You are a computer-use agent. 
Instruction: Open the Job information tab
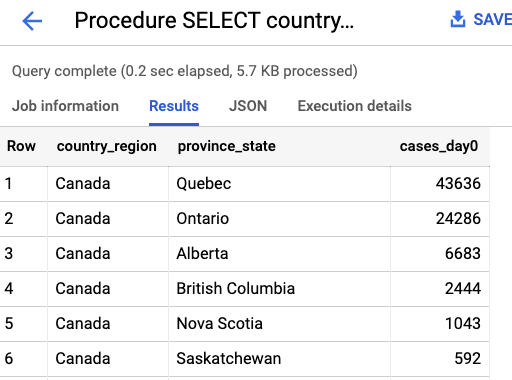pyautogui.click(x=65, y=106)
